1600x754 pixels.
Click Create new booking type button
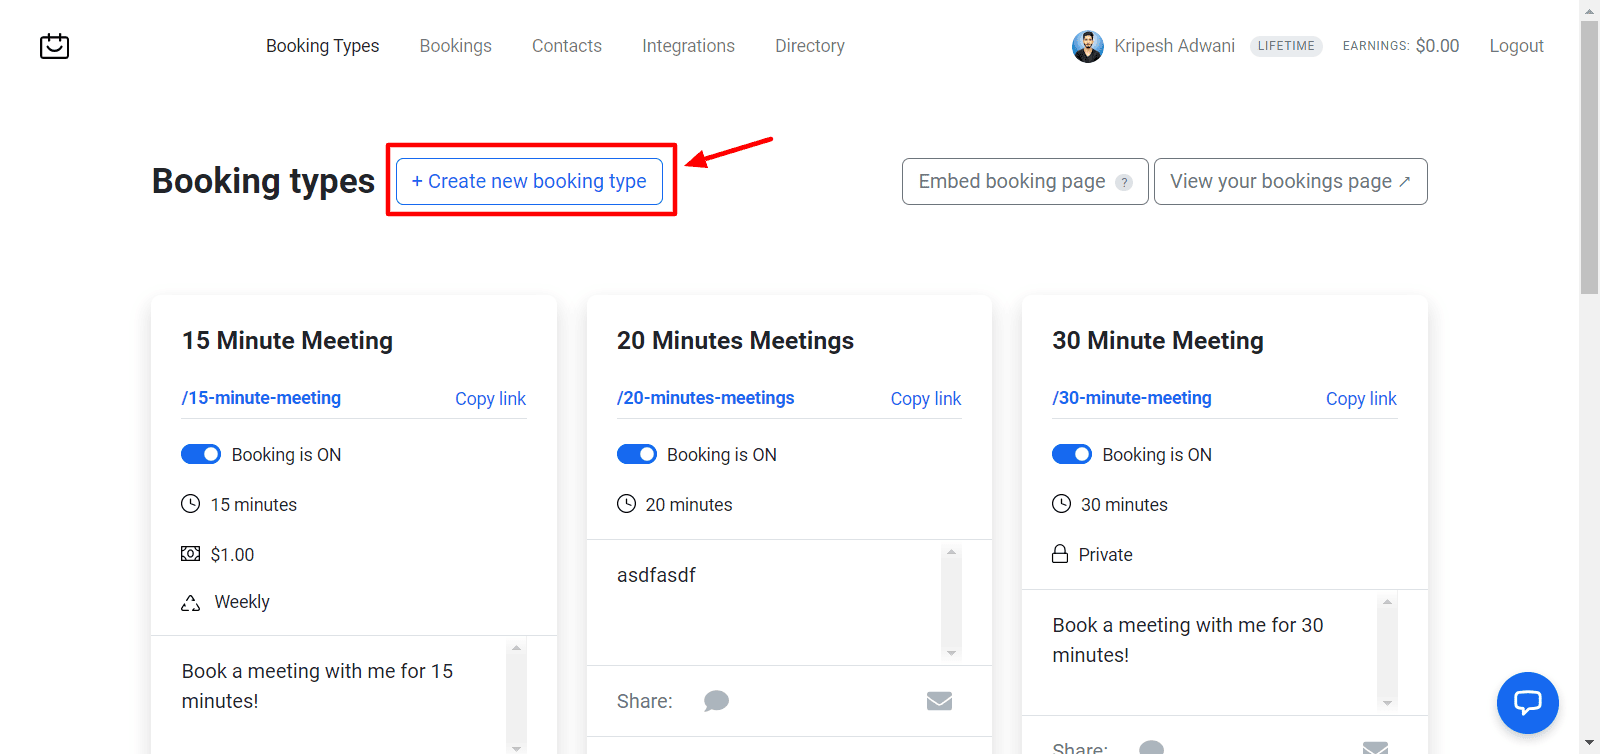pos(529,181)
